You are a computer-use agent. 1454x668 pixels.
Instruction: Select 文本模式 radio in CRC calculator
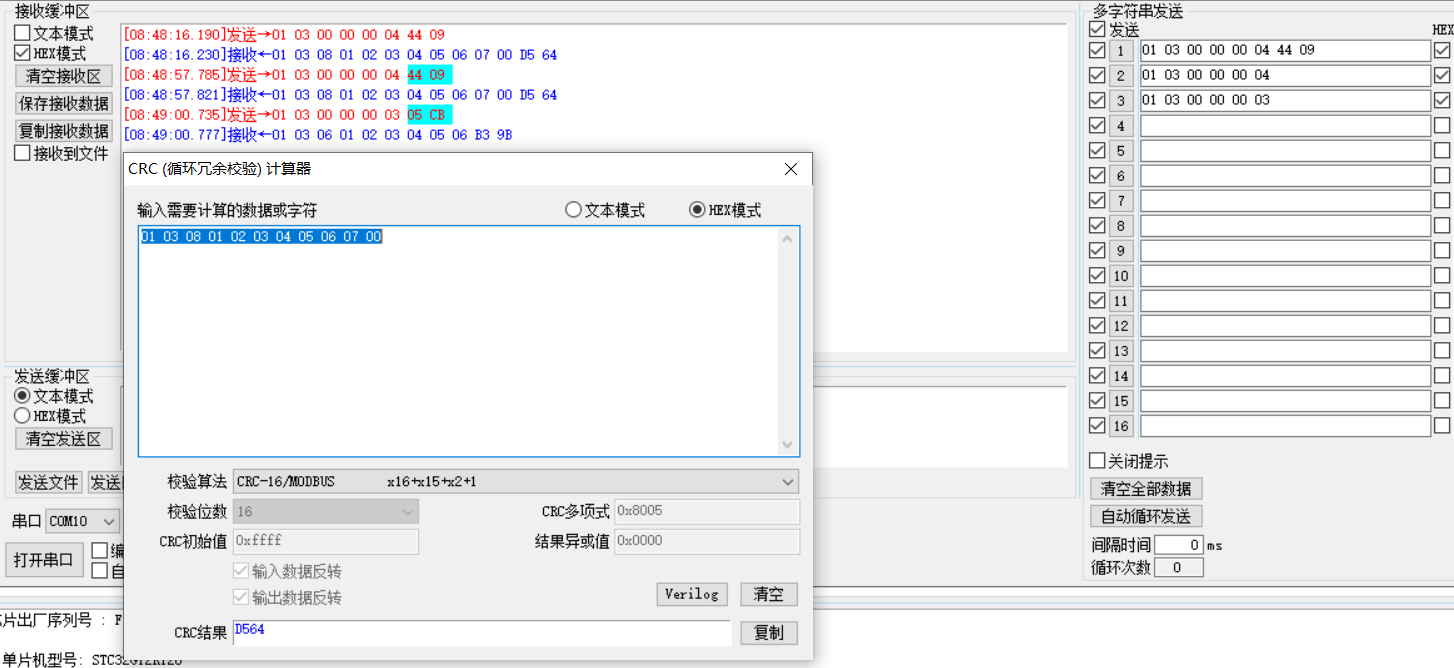605,210
